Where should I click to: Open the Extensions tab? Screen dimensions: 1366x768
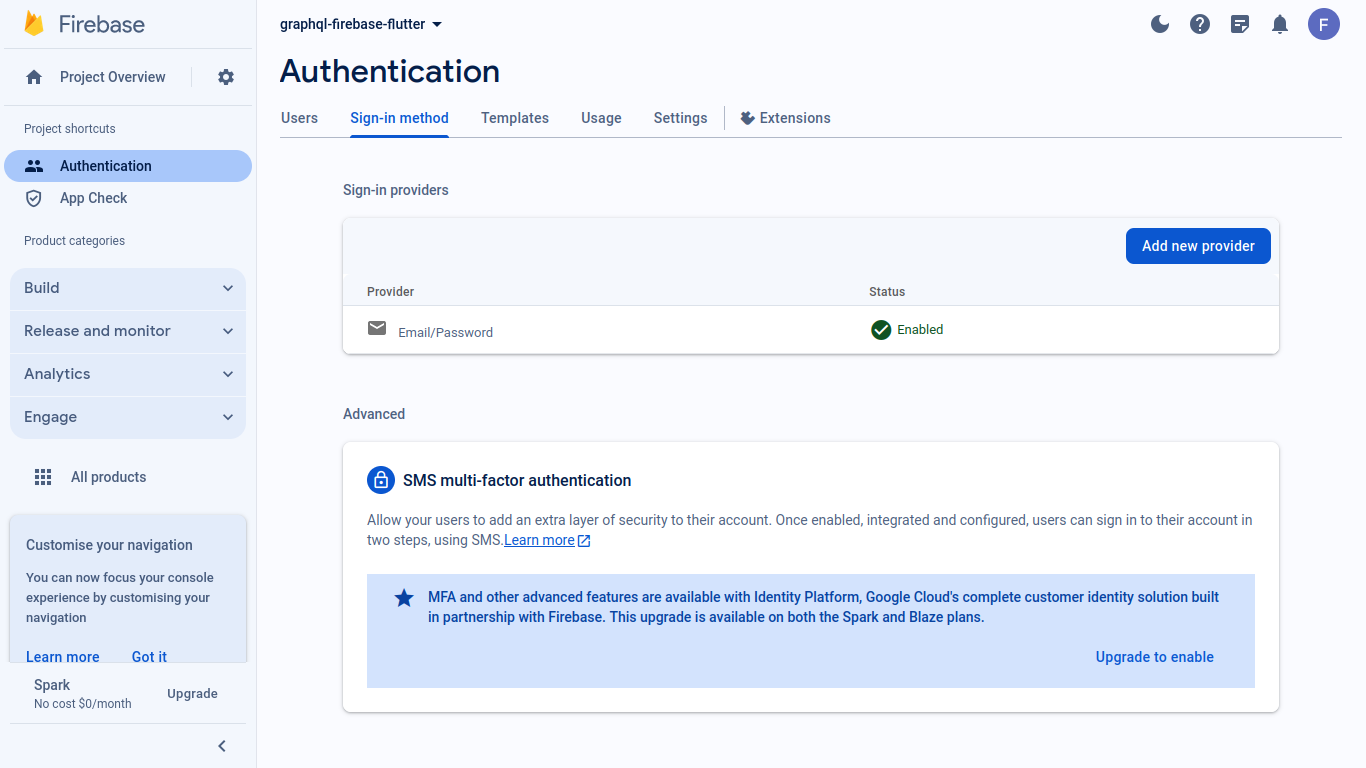[x=785, y=118]
